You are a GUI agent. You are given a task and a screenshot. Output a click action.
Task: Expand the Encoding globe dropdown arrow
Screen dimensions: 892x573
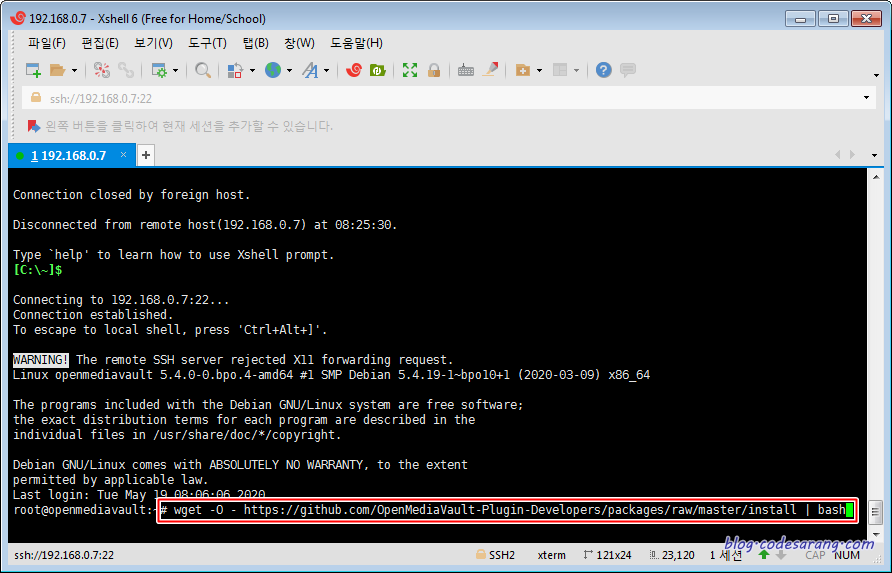[x=289, y=71]
